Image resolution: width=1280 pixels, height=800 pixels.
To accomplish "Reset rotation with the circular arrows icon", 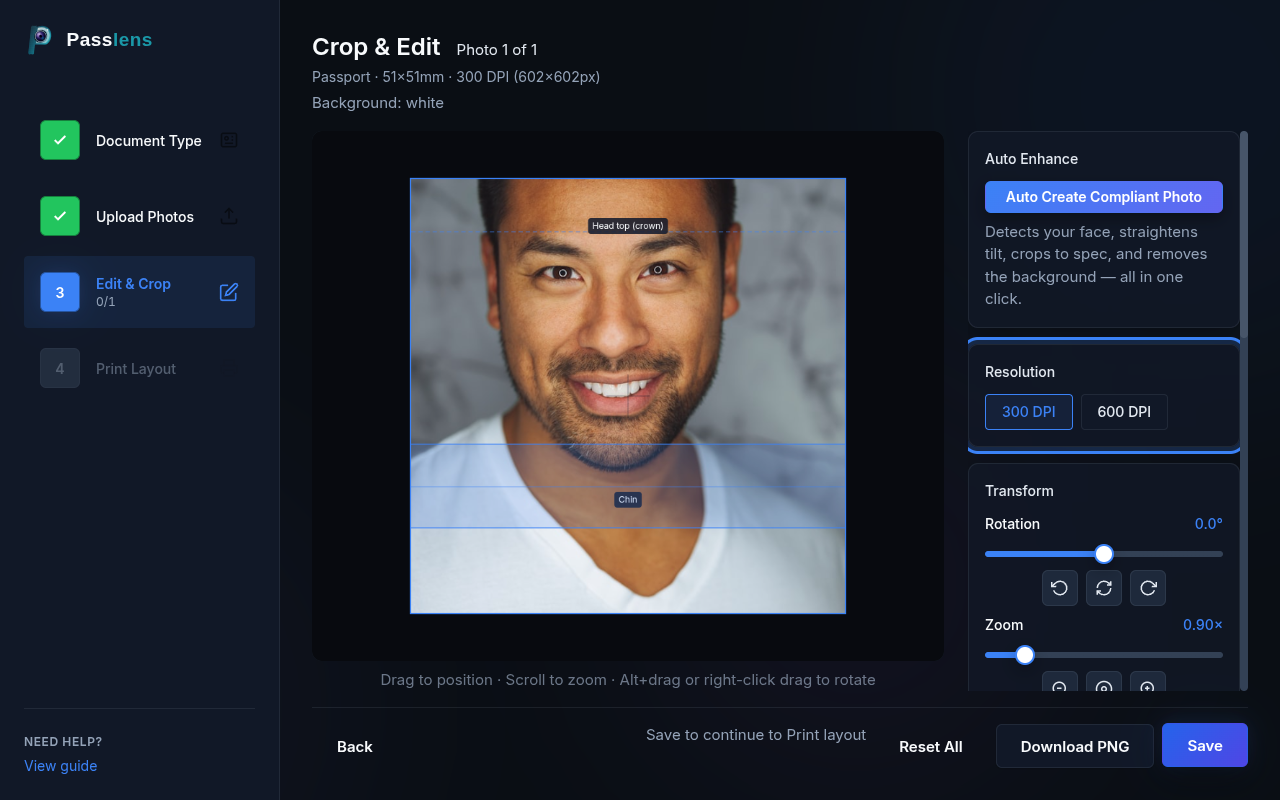I will coord(1104,588).
